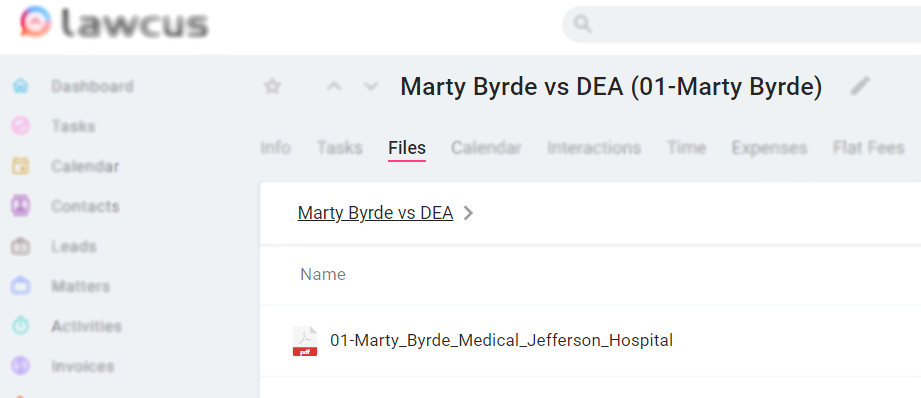Open the Dashboard home icon

pyautogui.click(x=21, y=86)
